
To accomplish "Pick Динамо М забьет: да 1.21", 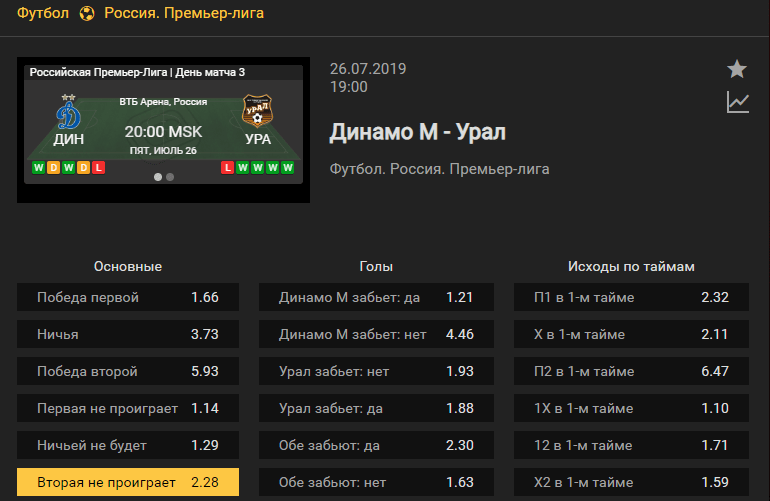I will (376, 297).
